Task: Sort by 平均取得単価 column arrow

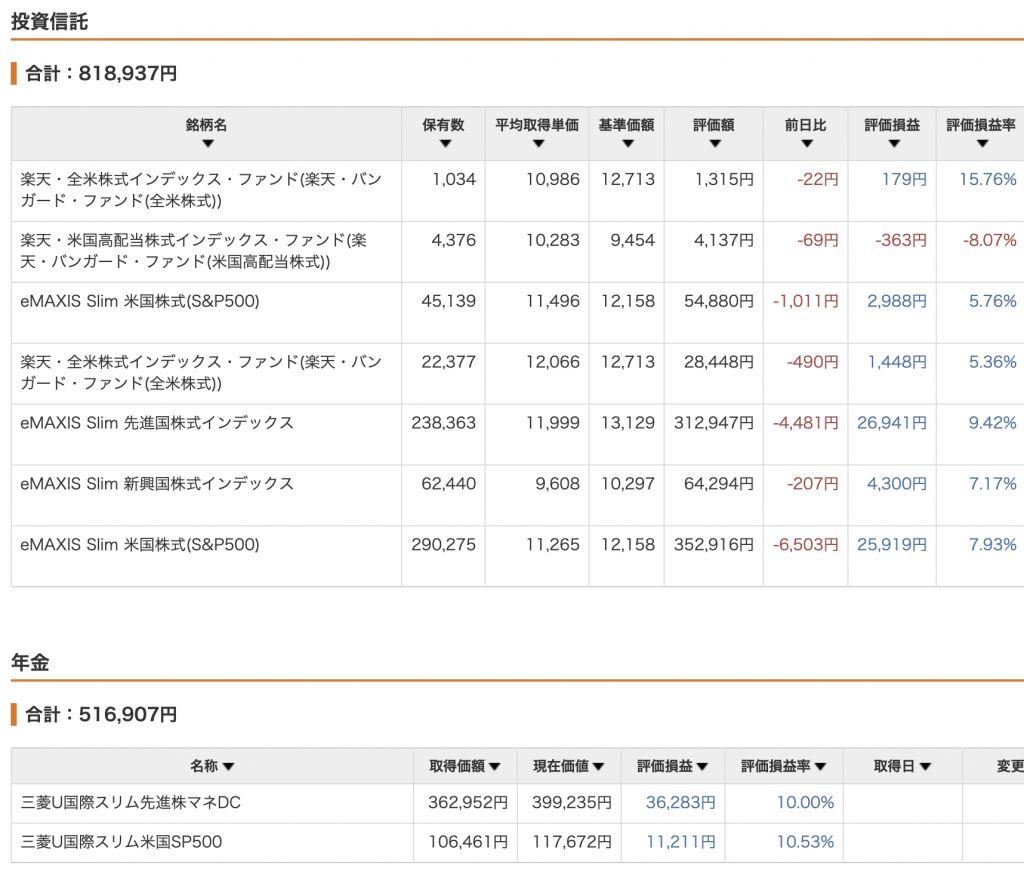Action: tap(538, 144)
